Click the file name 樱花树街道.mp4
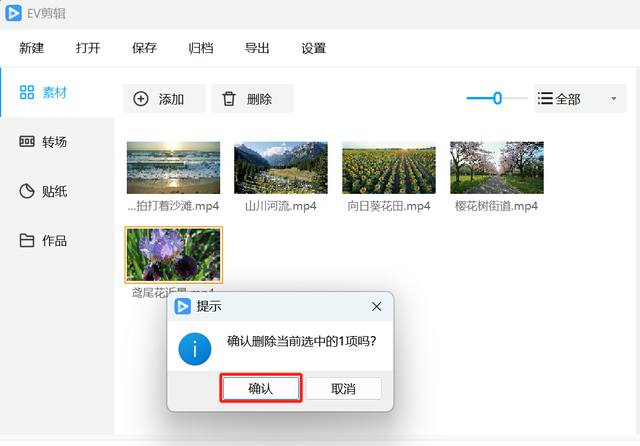This screenshot has height=446, width=640. pos(497,206)
